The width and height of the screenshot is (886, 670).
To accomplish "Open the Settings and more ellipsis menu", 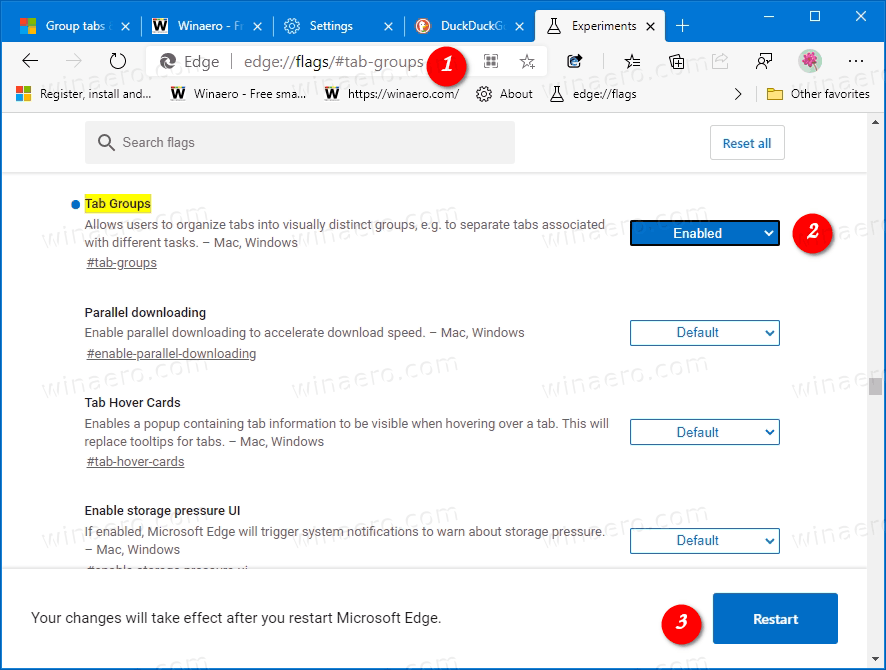I will 855,61.
